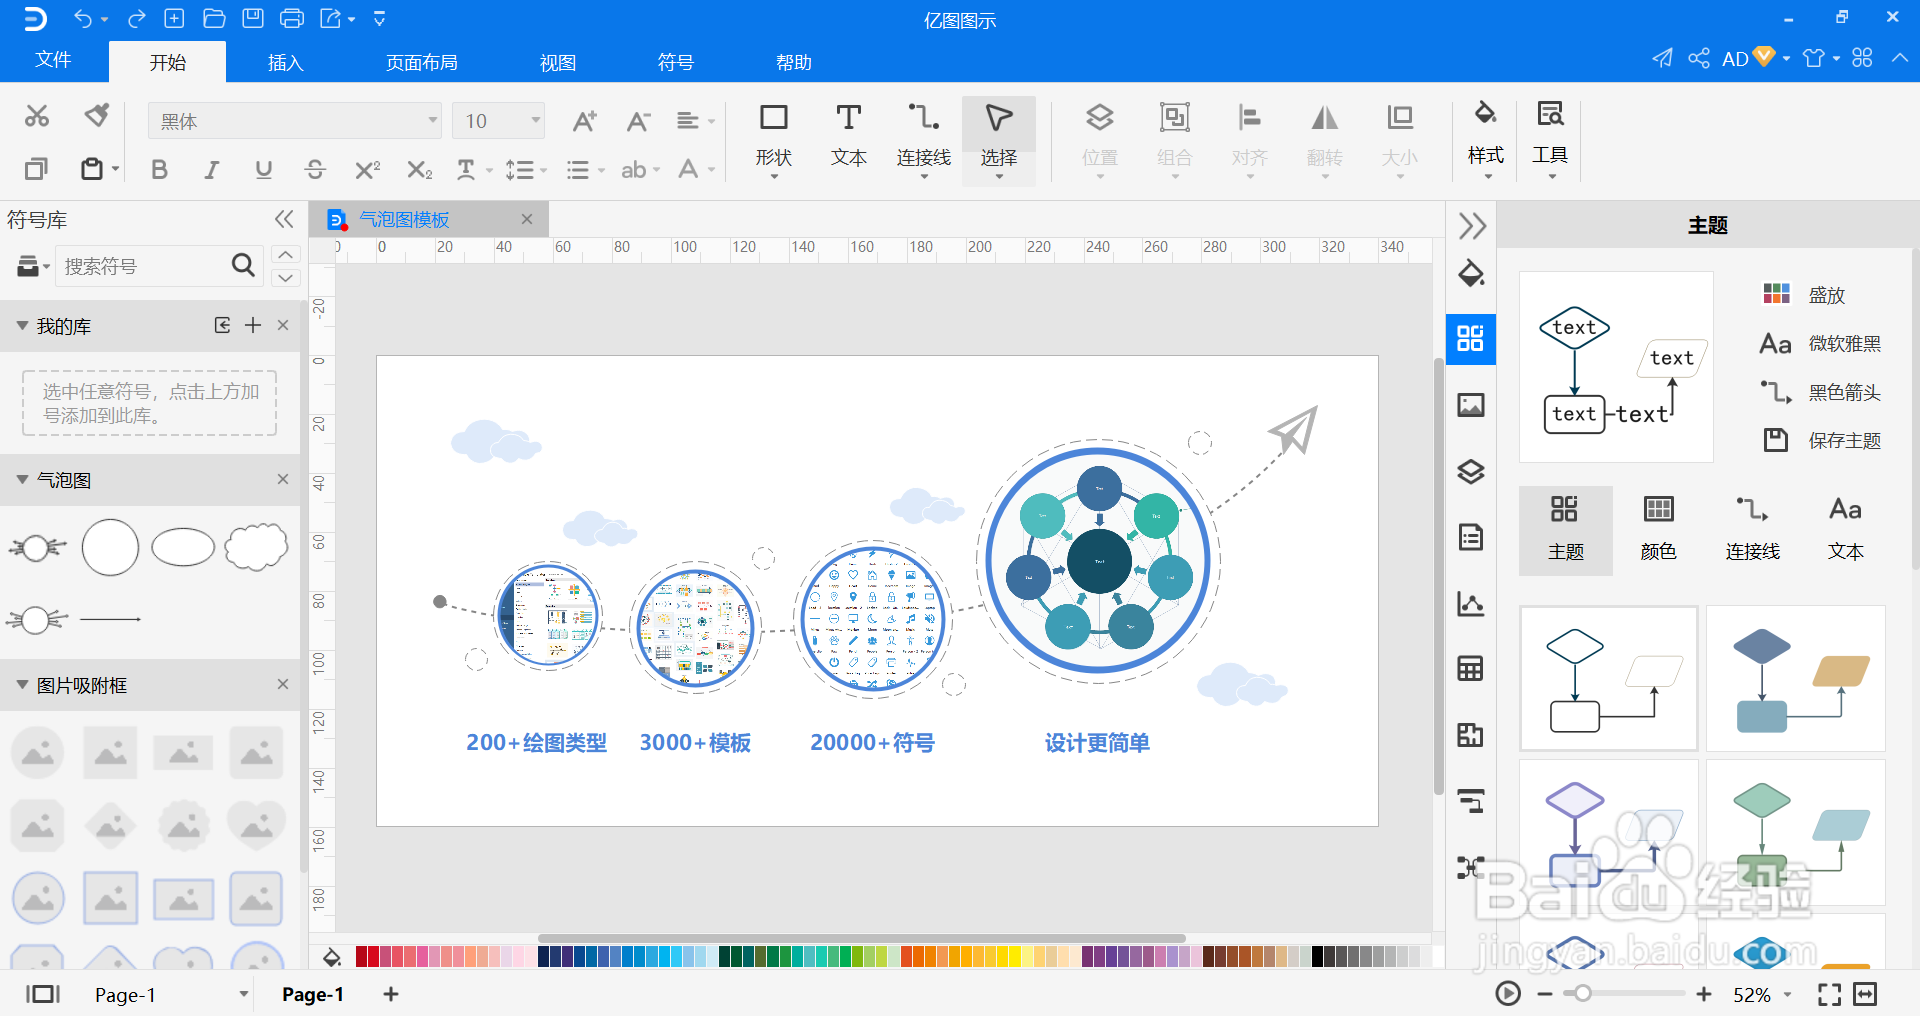Save document using floppy disk icon
This screenshot has width=1920, height=1016.
(253, 18)
